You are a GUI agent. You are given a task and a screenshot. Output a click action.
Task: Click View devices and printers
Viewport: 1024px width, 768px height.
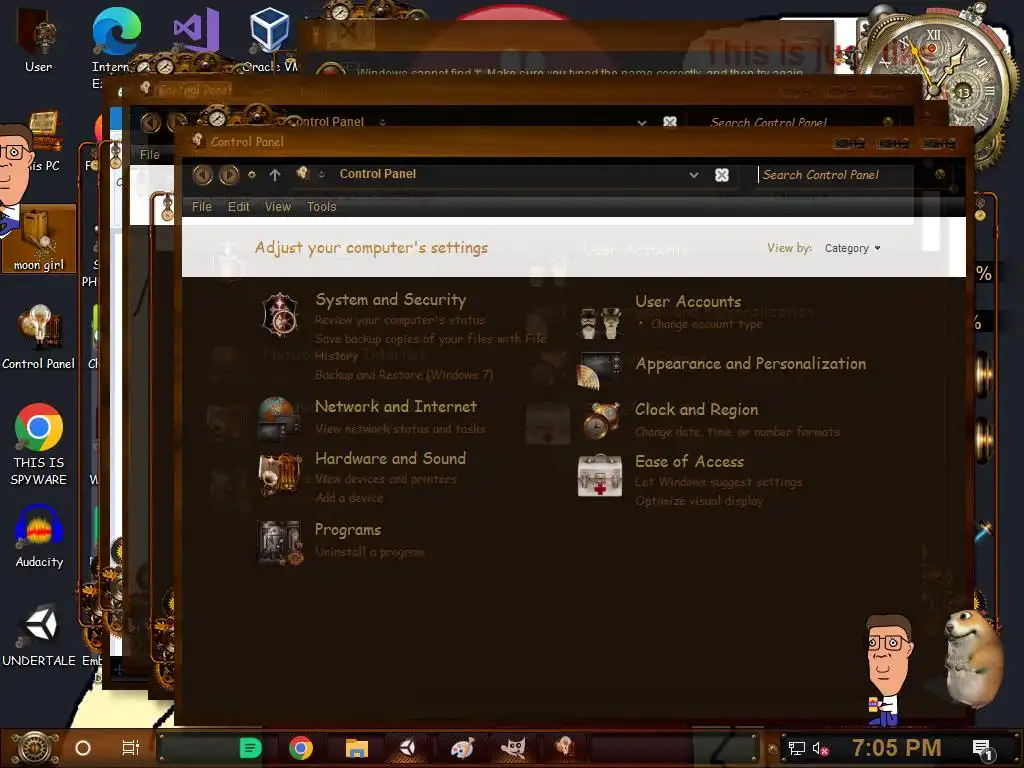385,479
